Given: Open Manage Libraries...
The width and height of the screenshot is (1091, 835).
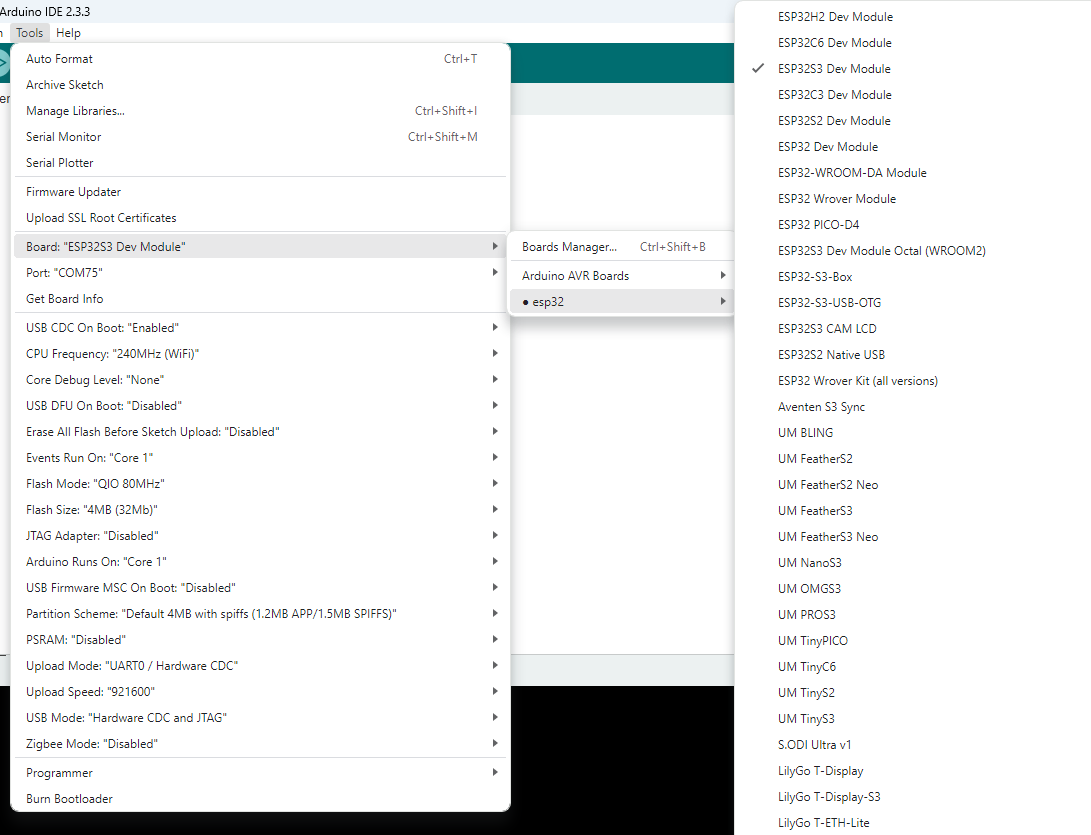Looking at the screenshot, I should click(75, 111).
